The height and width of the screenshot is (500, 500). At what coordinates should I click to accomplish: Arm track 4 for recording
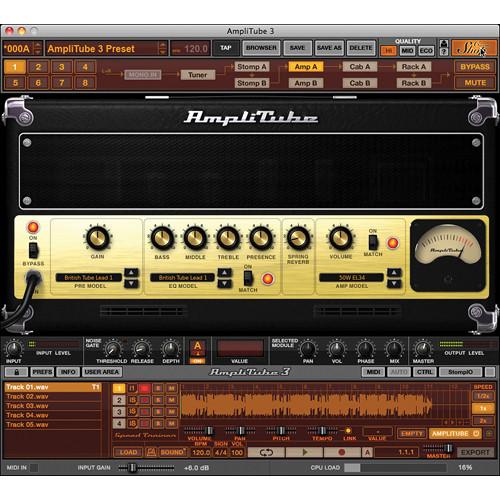tap(145, 423)
